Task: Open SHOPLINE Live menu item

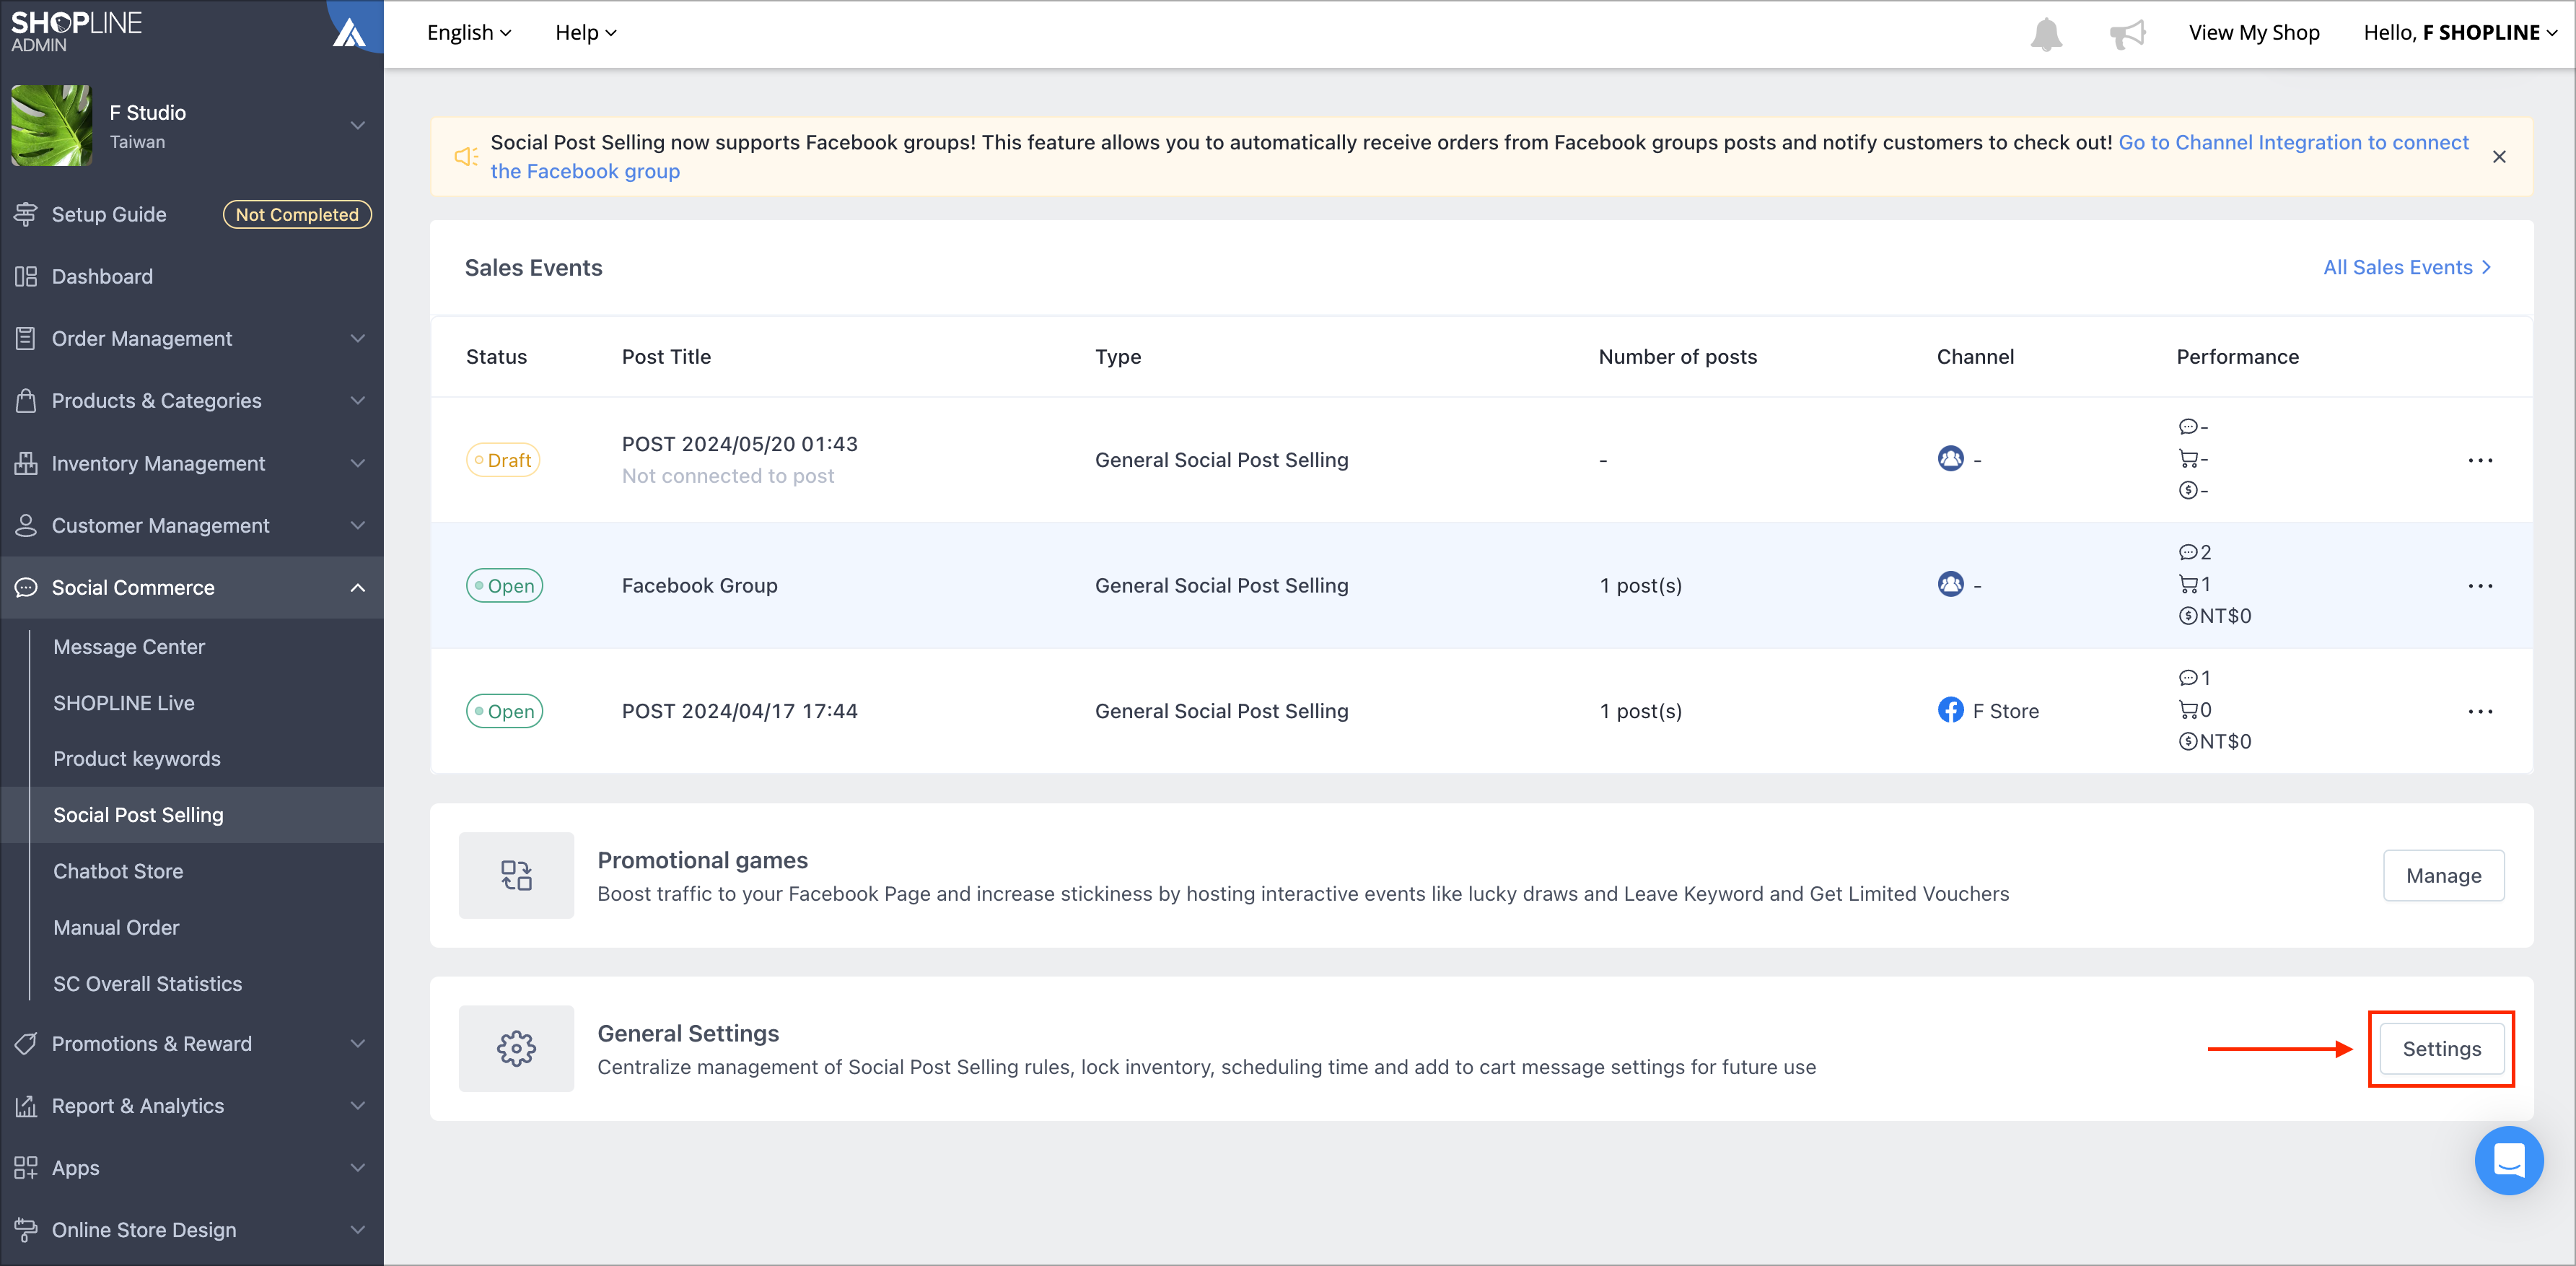Action: click(124, 702)
